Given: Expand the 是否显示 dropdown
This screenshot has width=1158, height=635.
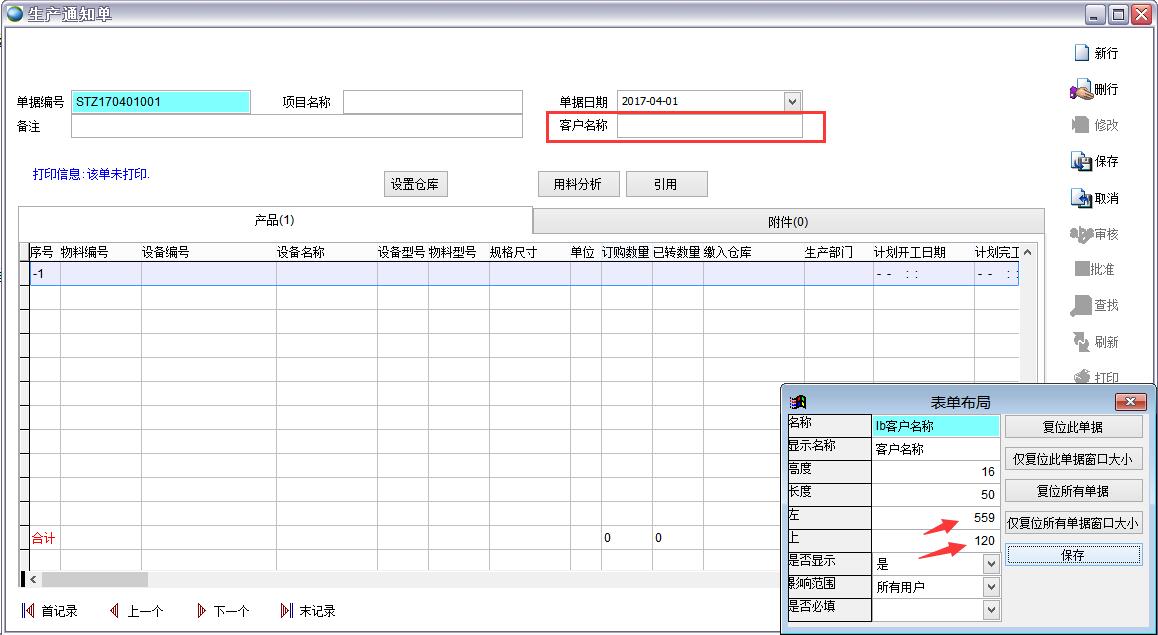Looking at the screenshot, I should 990,564.
